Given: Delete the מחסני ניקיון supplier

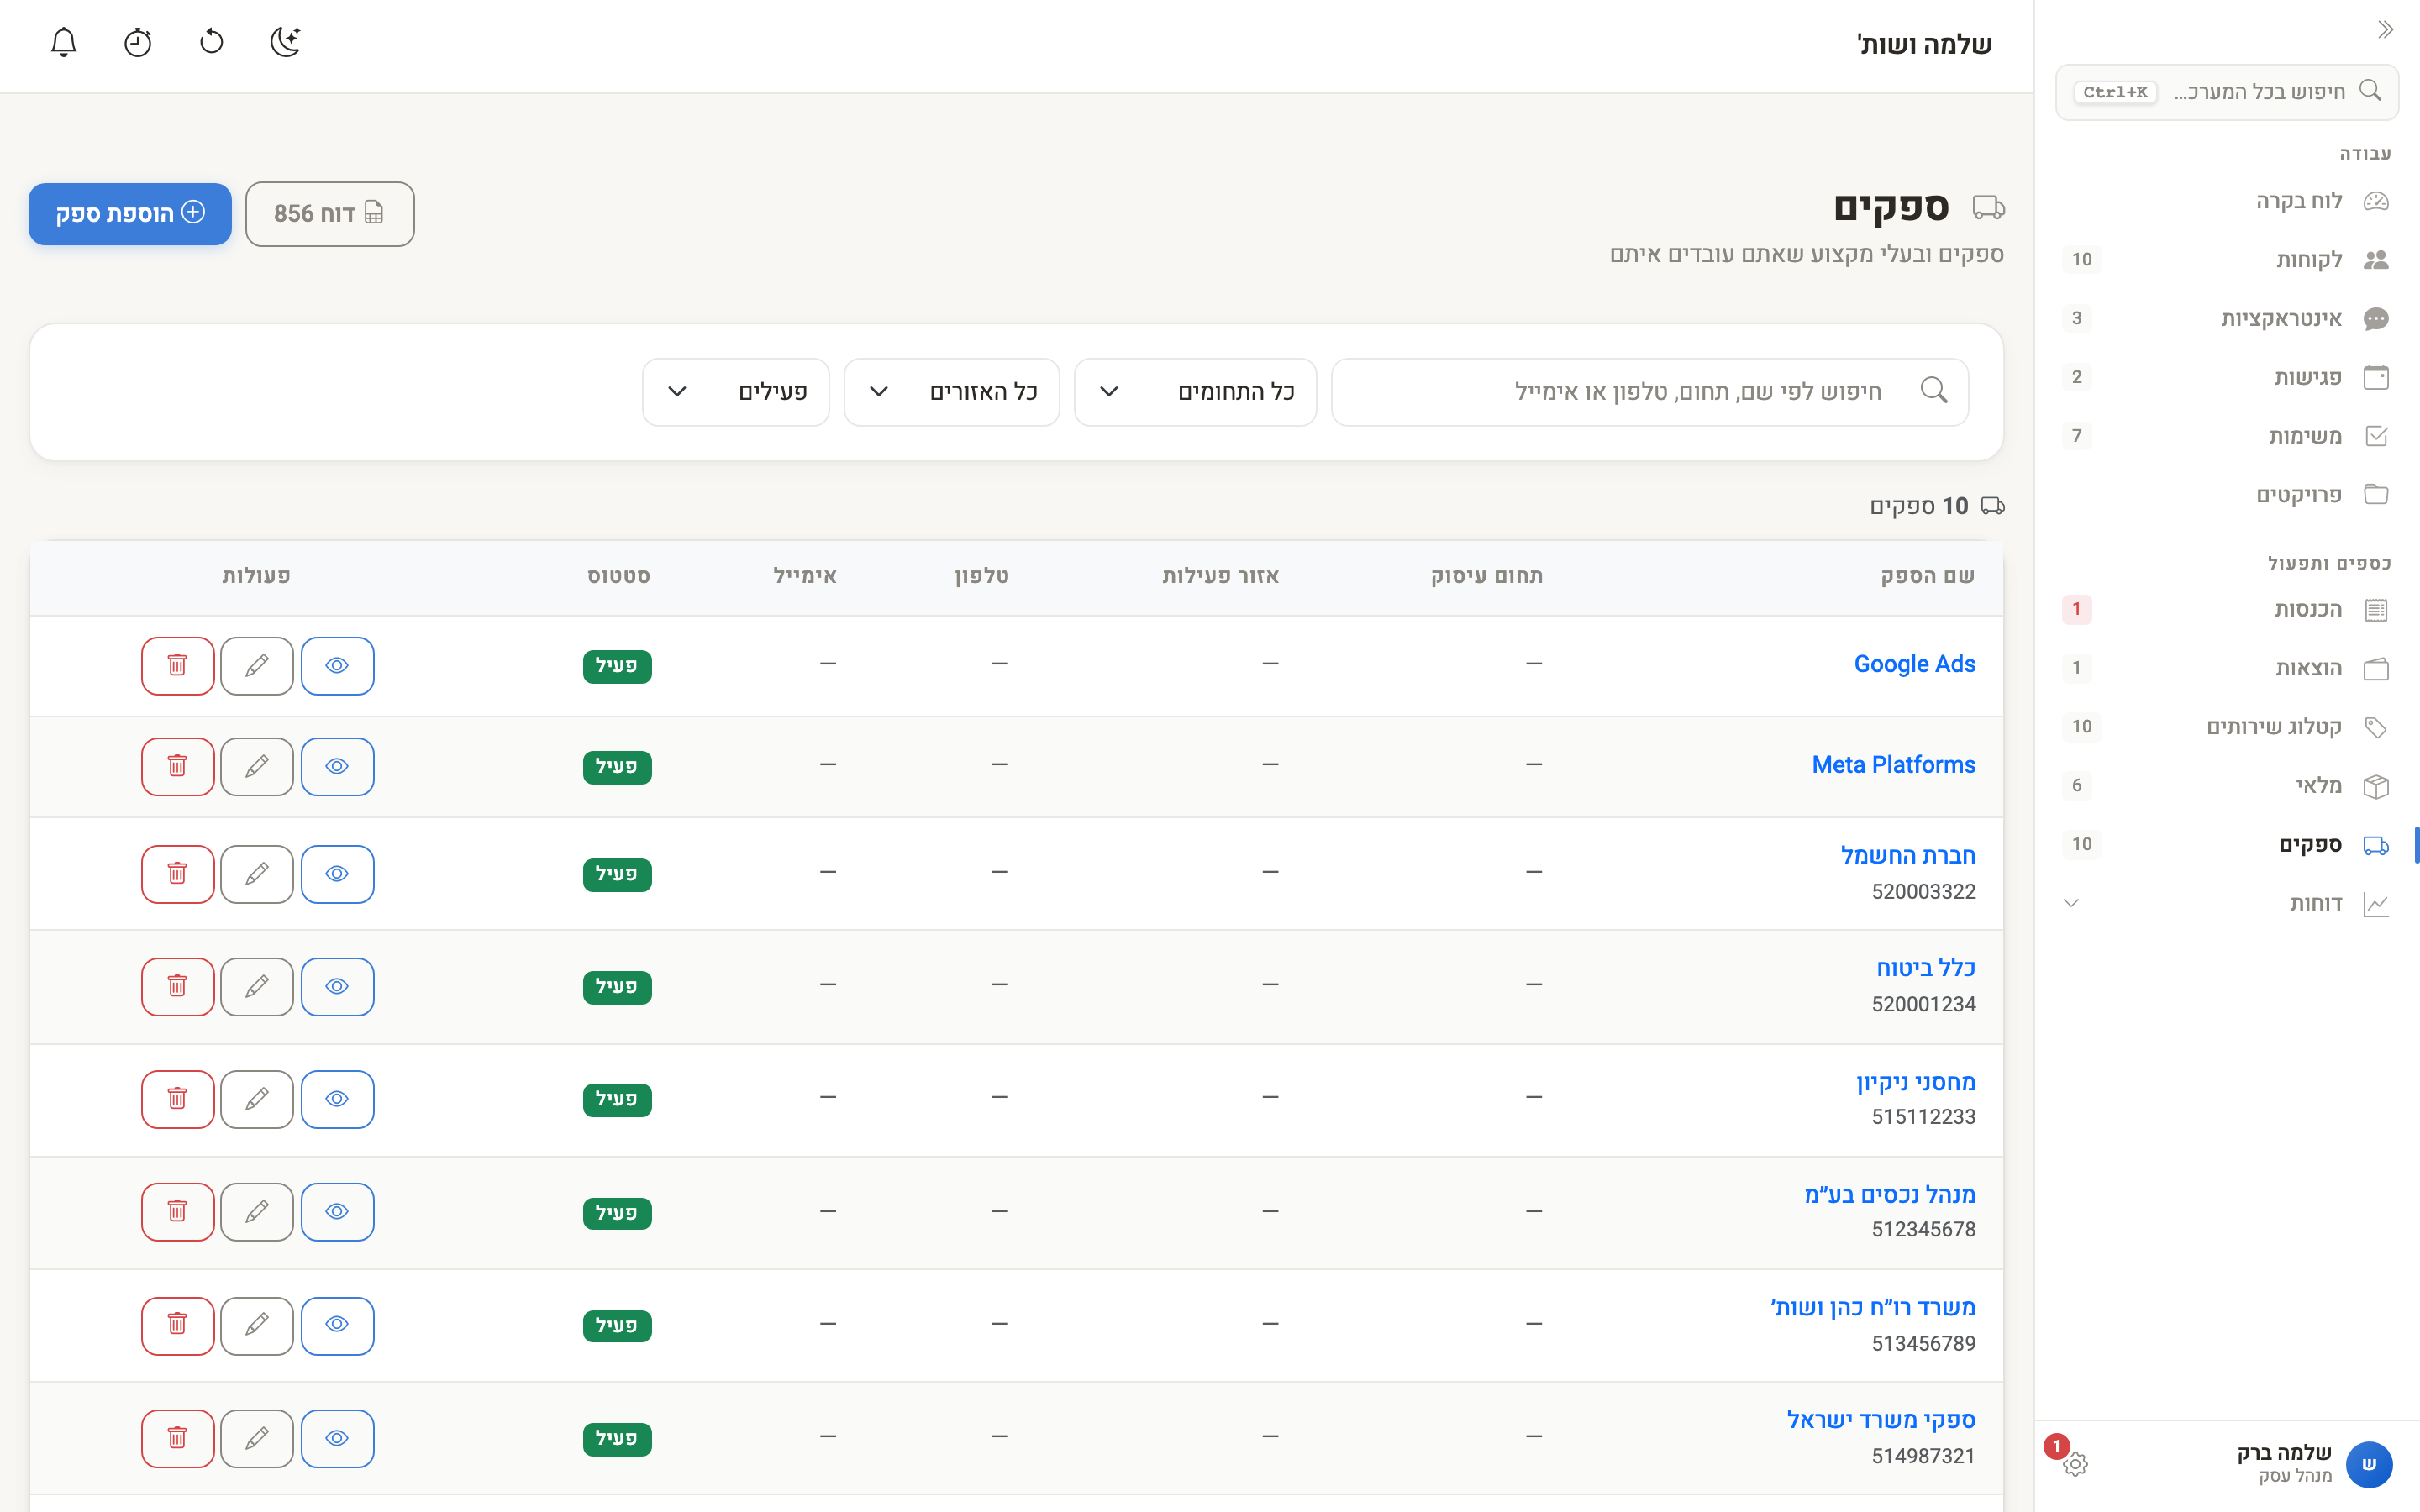Looking at the screenshot, I should 178,1099.
